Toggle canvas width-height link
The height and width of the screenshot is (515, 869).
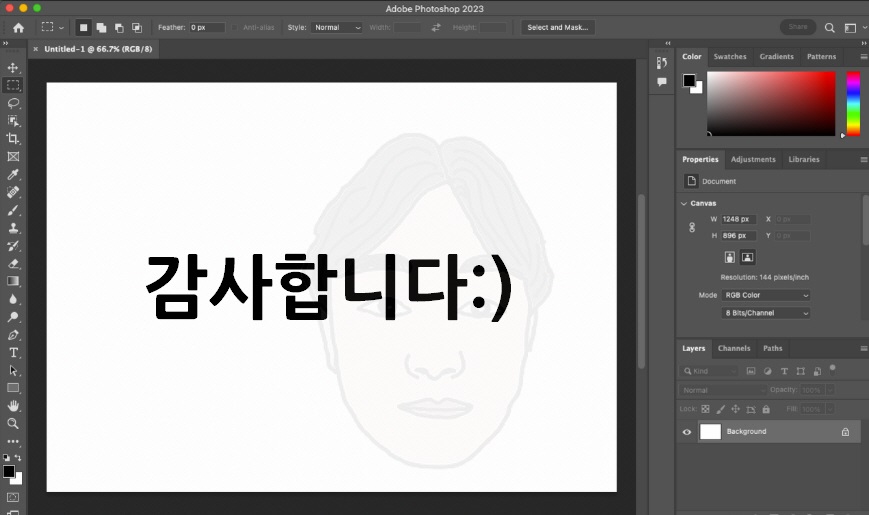coord(692,227)
